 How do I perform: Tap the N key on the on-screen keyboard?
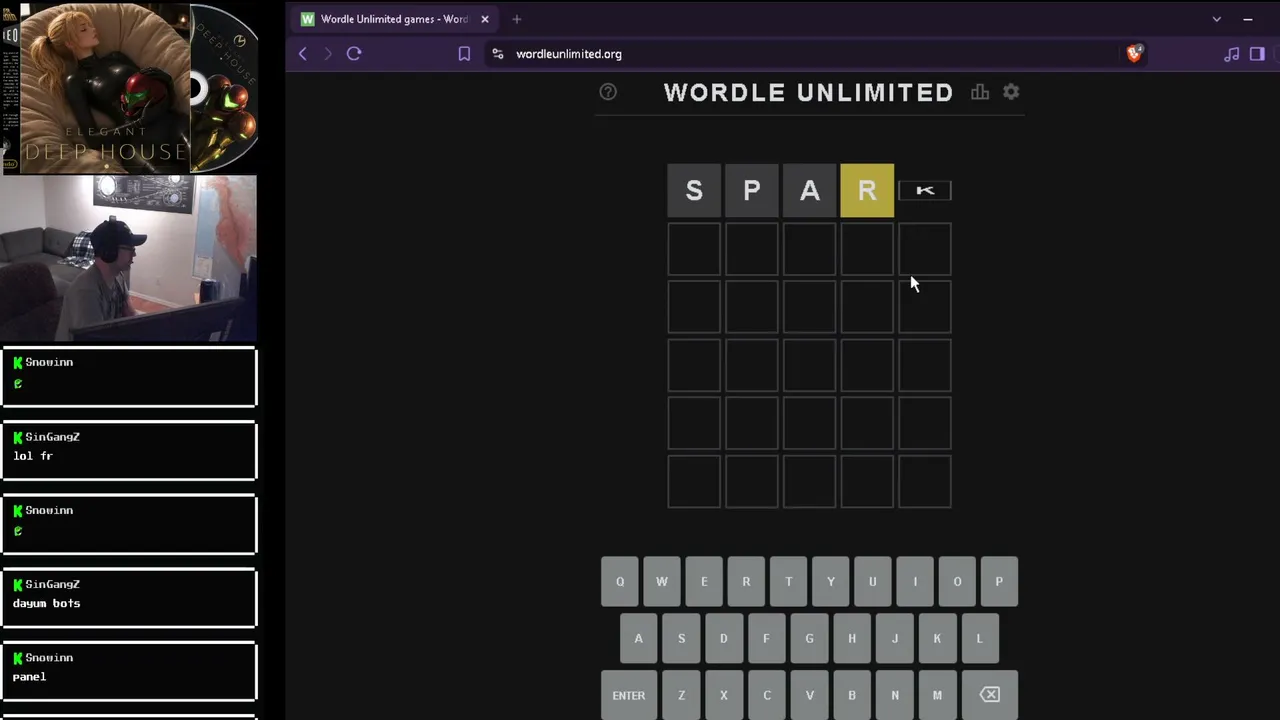895,695
